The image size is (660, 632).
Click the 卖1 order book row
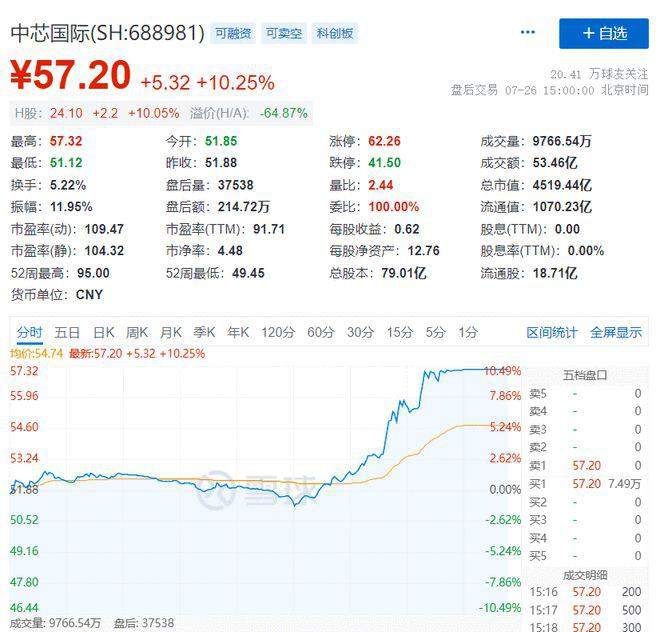[585, 465]
